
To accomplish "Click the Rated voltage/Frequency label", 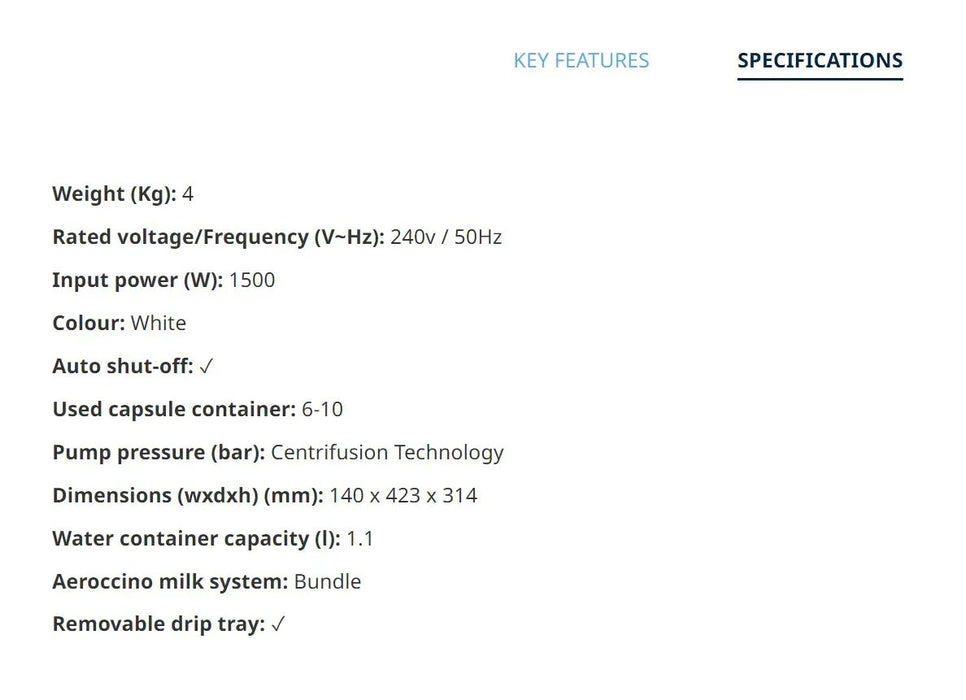I will tap(217, 237).
